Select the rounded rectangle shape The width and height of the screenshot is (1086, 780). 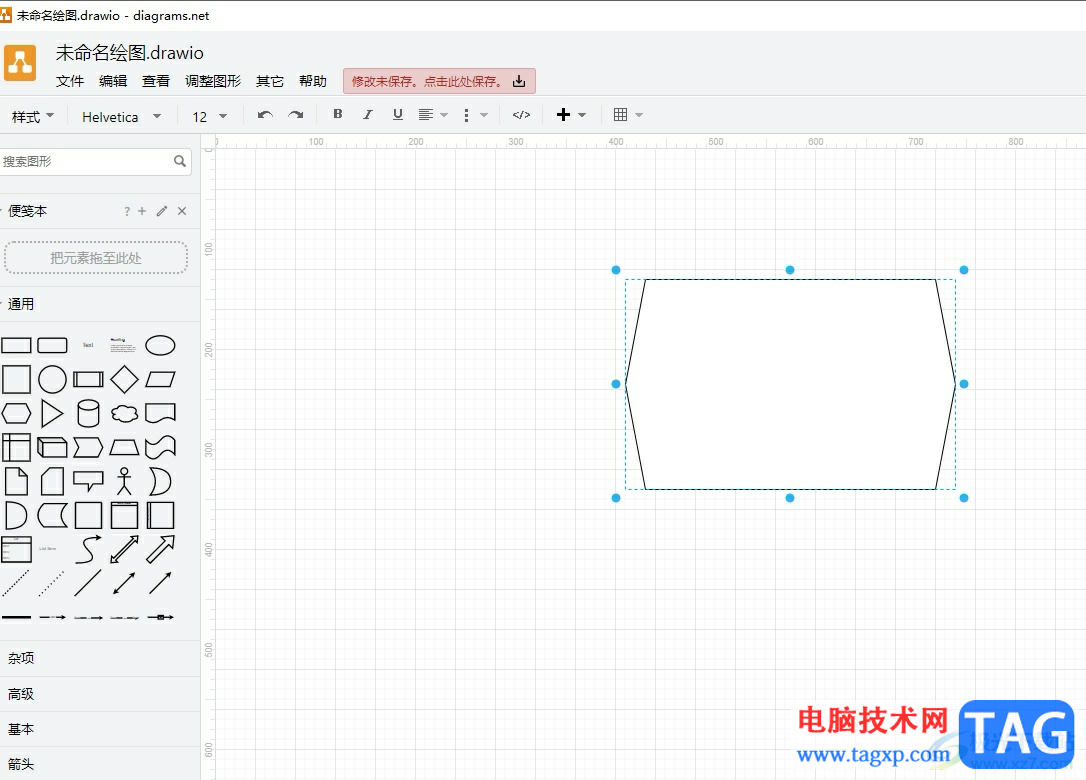click(52, 345)
